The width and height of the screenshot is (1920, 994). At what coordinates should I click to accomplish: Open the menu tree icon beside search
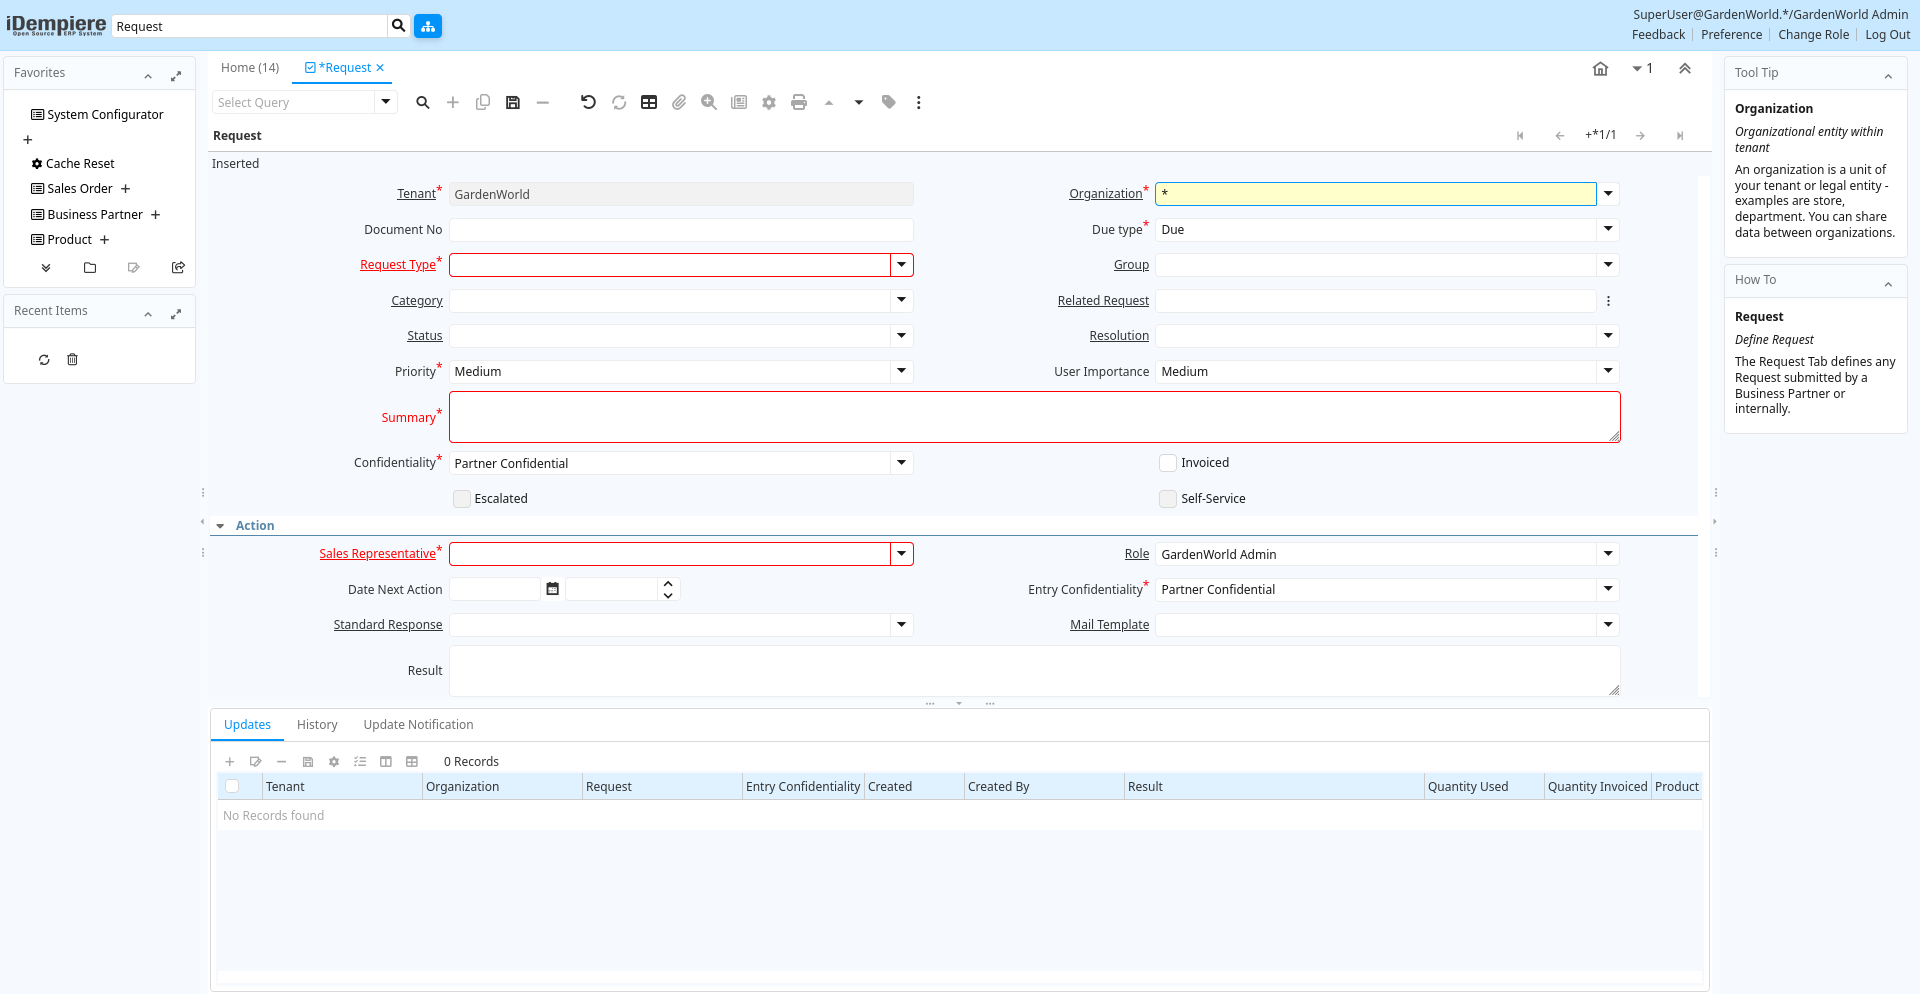428,26
